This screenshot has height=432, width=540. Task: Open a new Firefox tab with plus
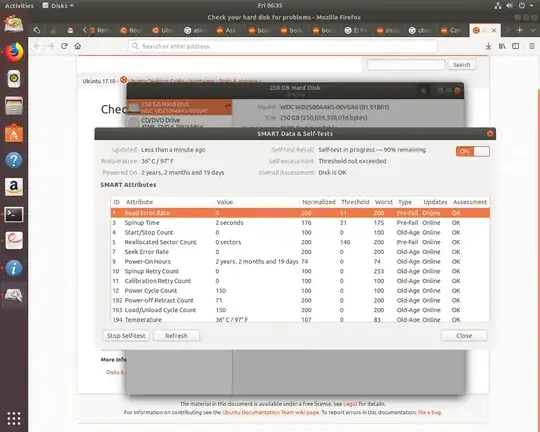tap(520, 30)
